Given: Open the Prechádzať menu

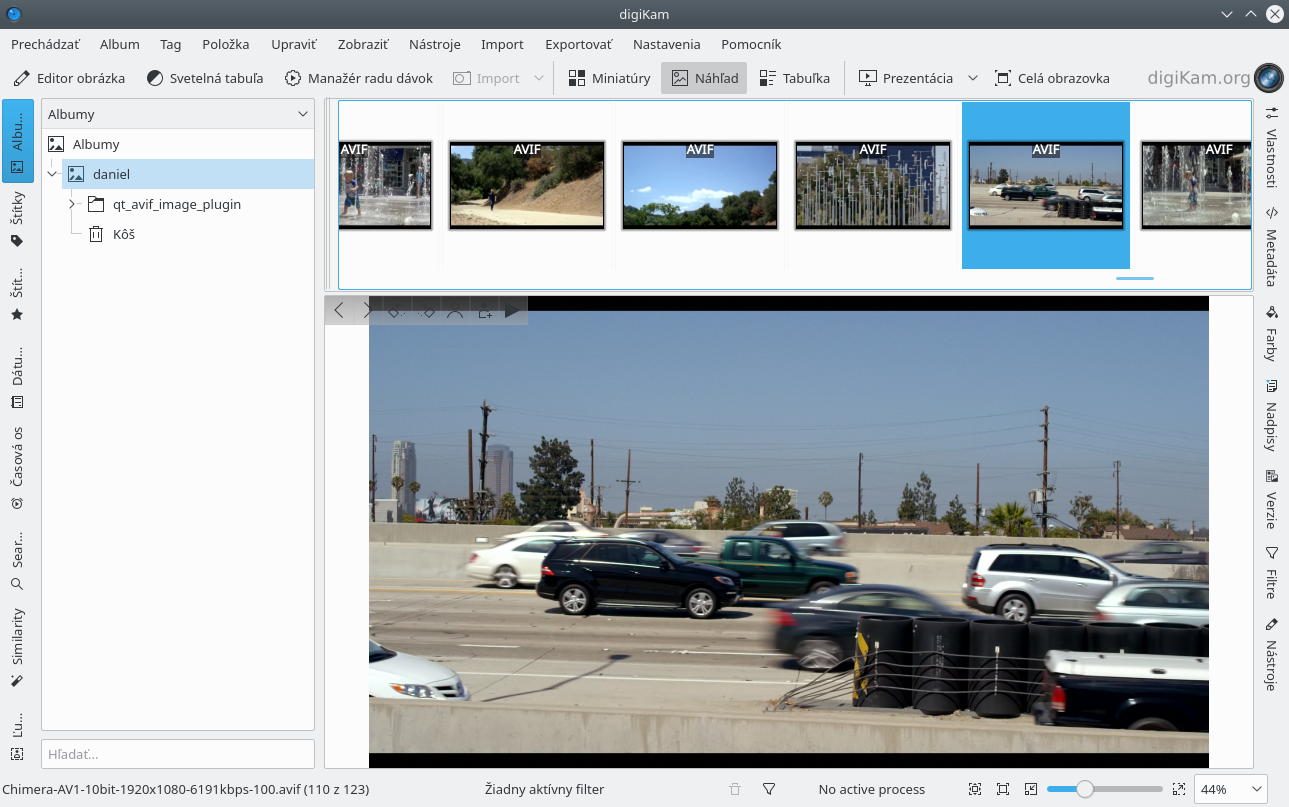Looking at the screenshot, I should [45, 44].
